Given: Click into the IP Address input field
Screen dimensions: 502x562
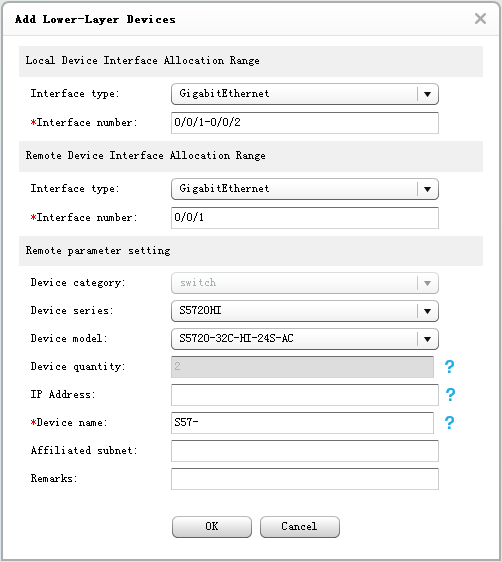Looking at the screenshot, I should (305, 395).
